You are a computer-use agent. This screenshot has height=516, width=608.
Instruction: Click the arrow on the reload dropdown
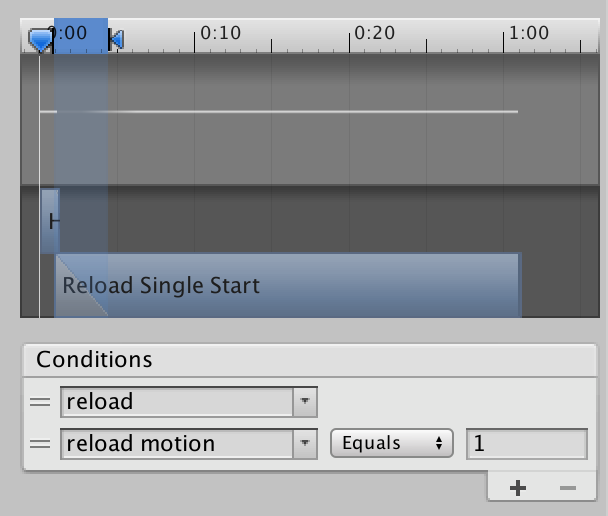(305, 402)
